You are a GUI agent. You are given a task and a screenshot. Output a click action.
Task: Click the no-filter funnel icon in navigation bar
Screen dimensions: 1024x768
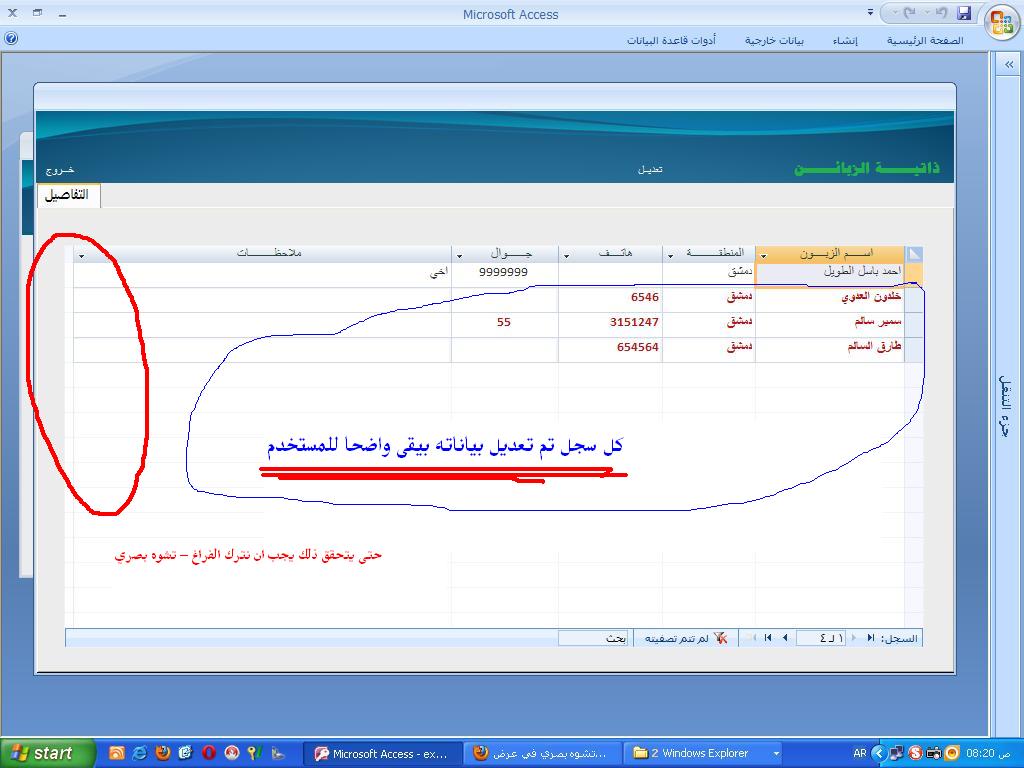[720, 638]
